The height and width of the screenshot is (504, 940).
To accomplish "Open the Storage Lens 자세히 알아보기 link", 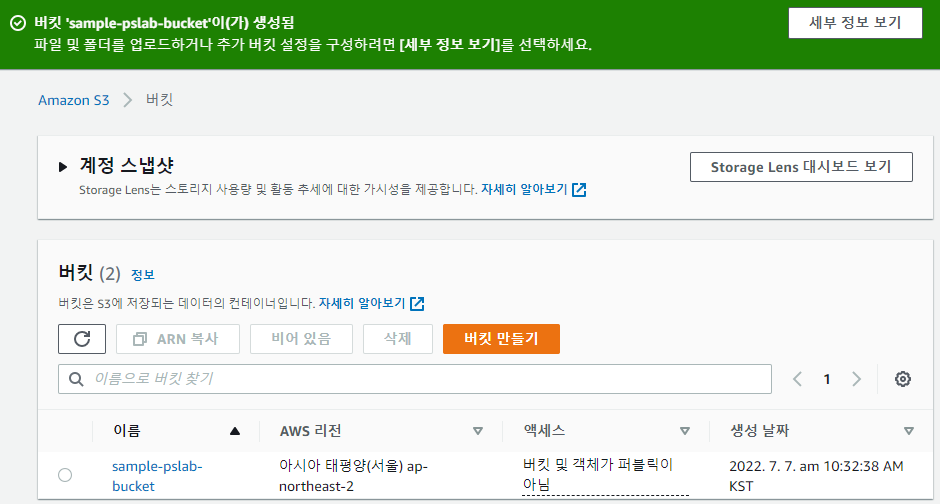I will pos(524,189).
